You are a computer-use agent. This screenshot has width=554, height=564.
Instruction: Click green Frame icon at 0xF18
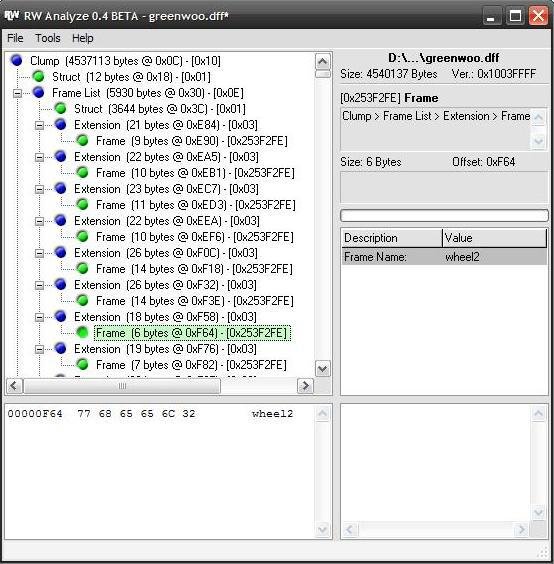click(83, 268)
